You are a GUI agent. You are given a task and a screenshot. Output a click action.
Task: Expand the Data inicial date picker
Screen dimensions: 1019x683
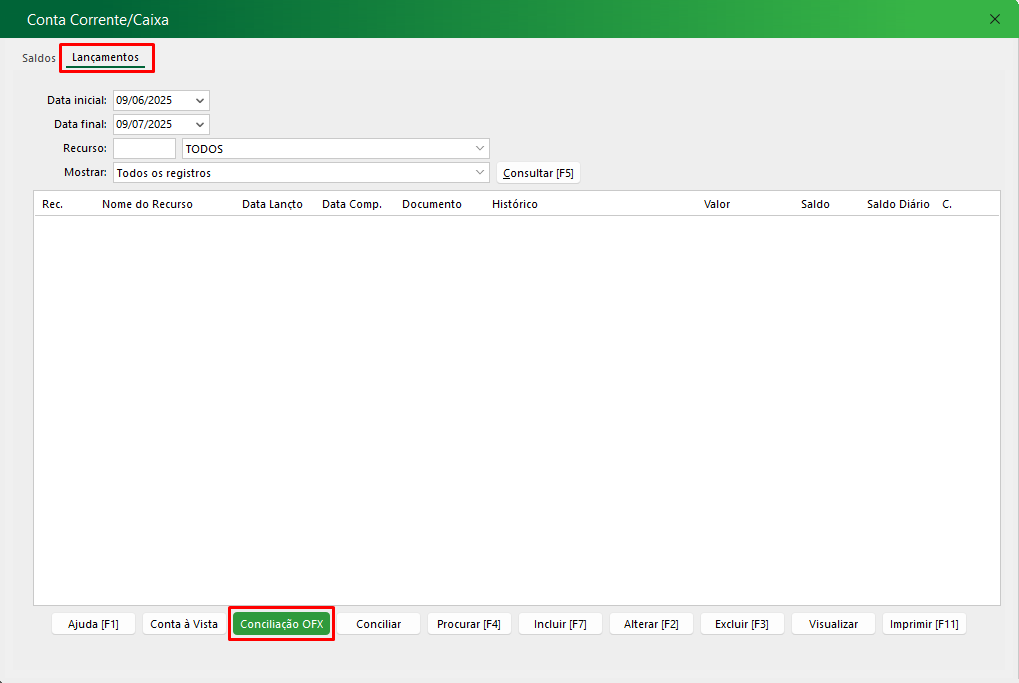tap(200, 101)
